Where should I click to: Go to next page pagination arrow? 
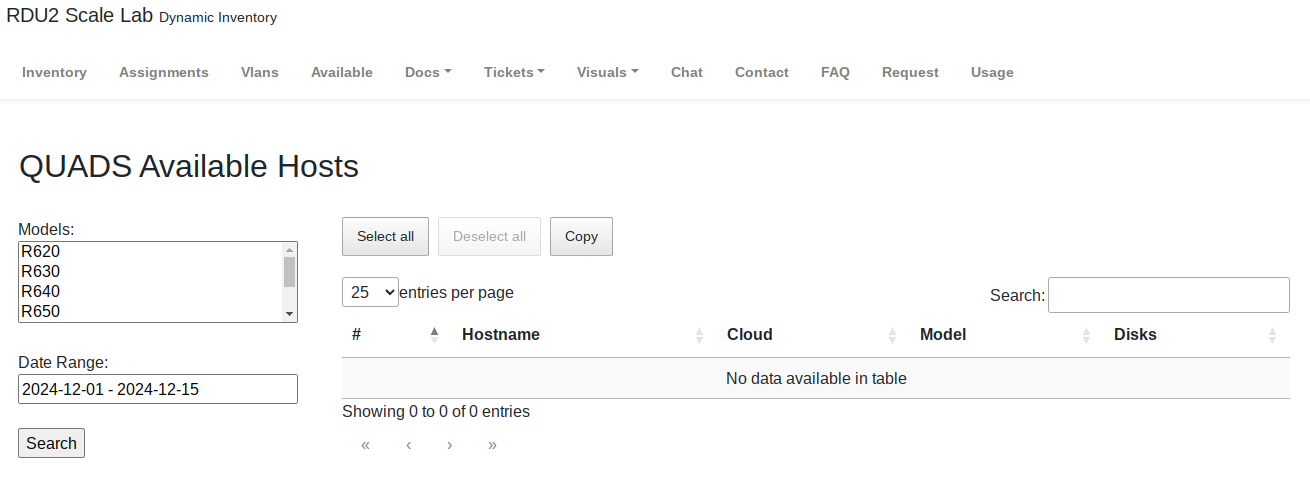(x=450, y=445)
